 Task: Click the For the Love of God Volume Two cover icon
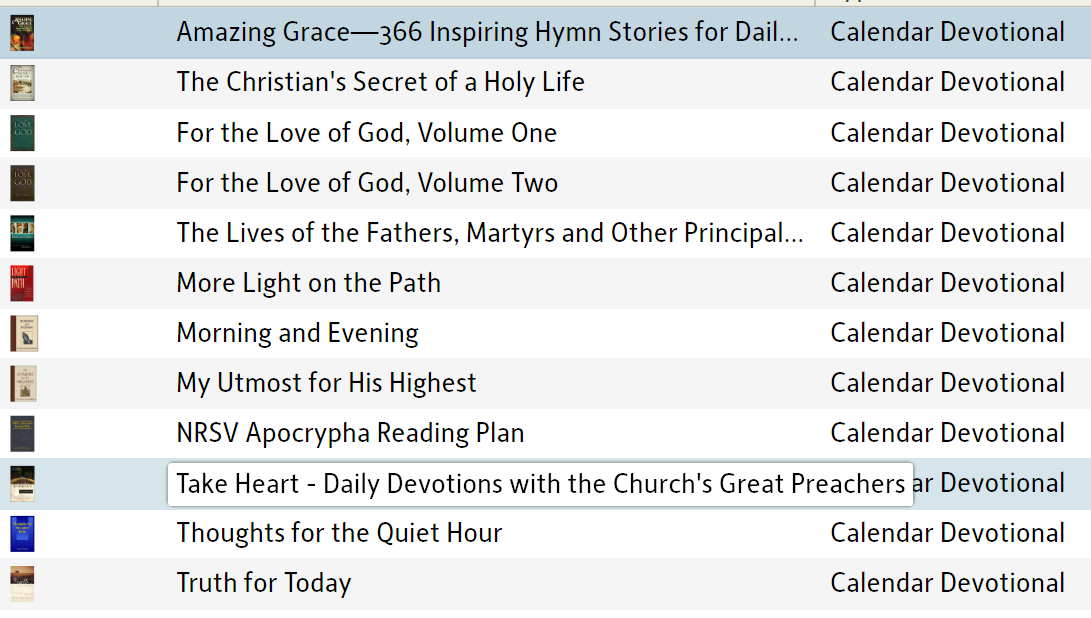pyautogui.click(x=22, y=183)
